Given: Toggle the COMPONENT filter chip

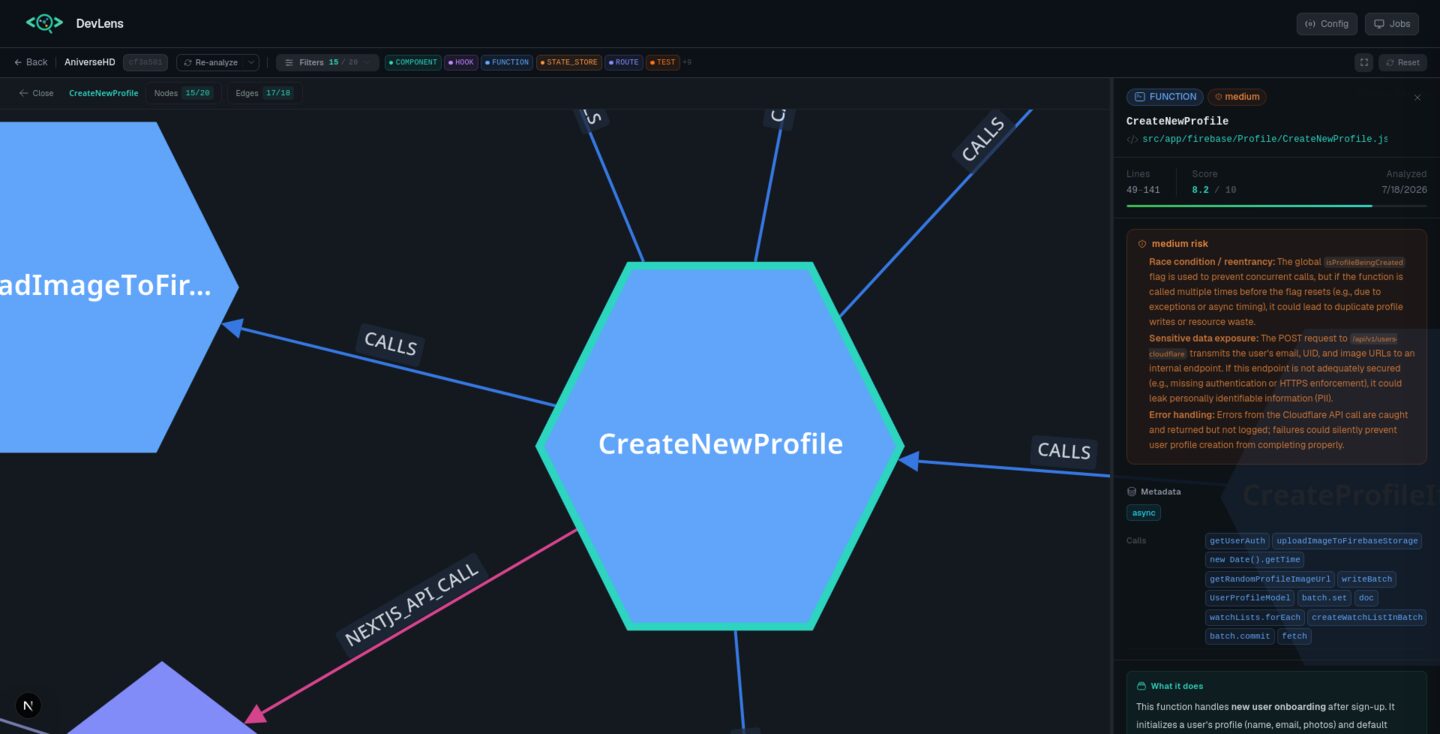Looking at the screenshot, I should [x=413, y=62].
